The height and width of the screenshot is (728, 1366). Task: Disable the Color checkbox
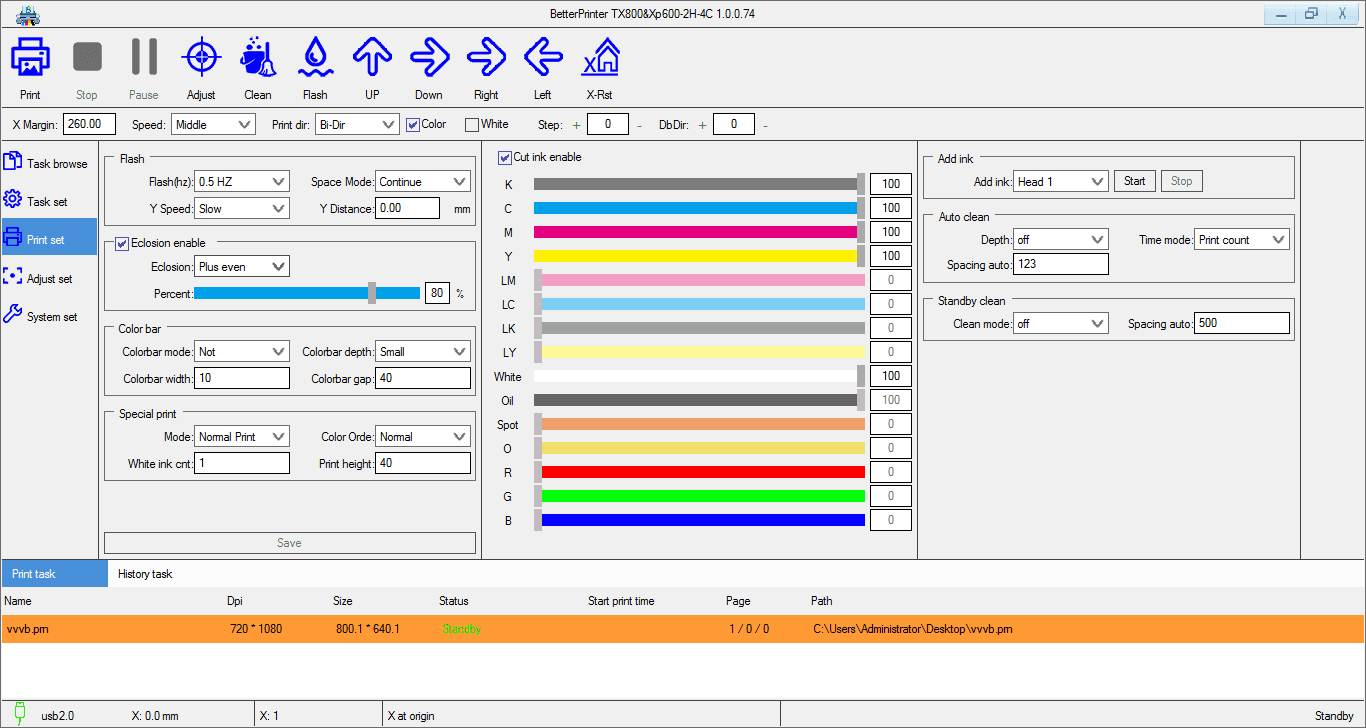414,125
